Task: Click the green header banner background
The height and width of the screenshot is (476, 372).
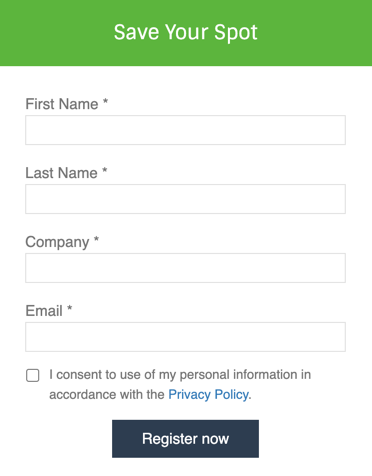Action: click(x=50, y=33)
